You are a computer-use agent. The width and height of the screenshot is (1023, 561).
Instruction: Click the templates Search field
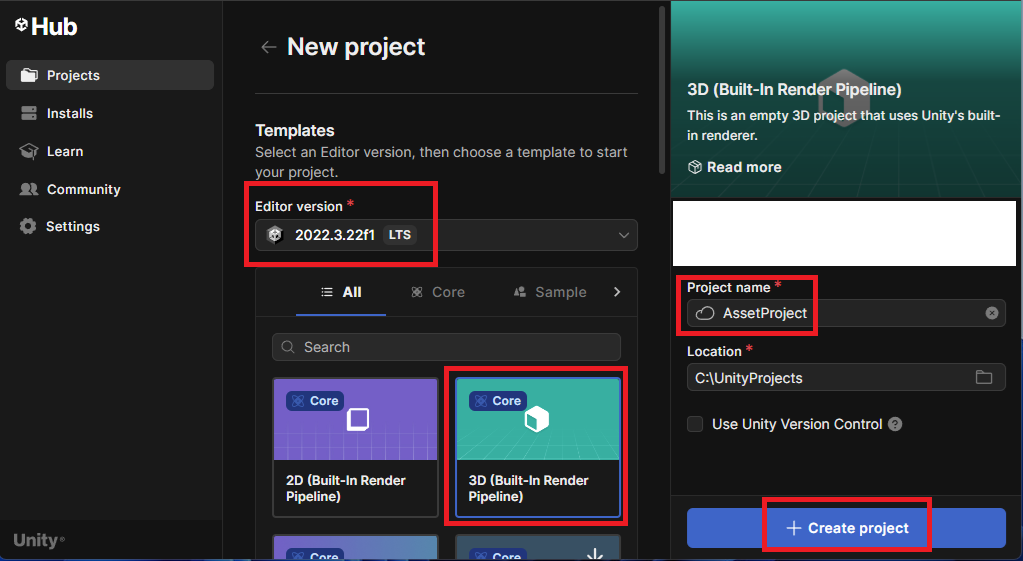point(446,347)
